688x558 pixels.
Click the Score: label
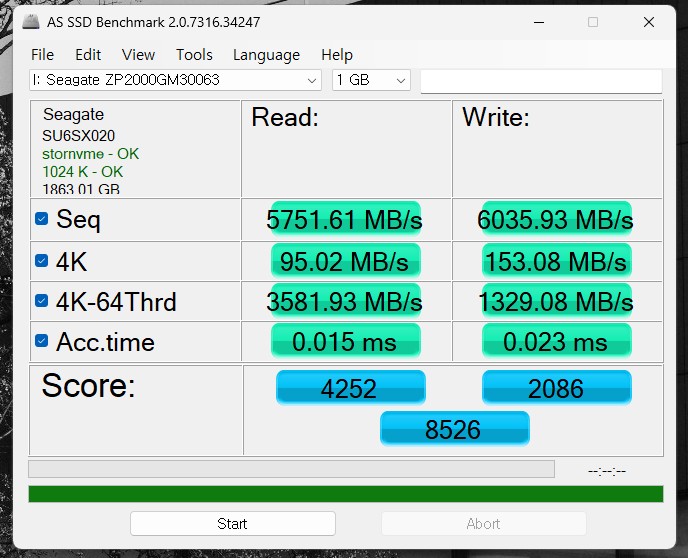(88, 385)
